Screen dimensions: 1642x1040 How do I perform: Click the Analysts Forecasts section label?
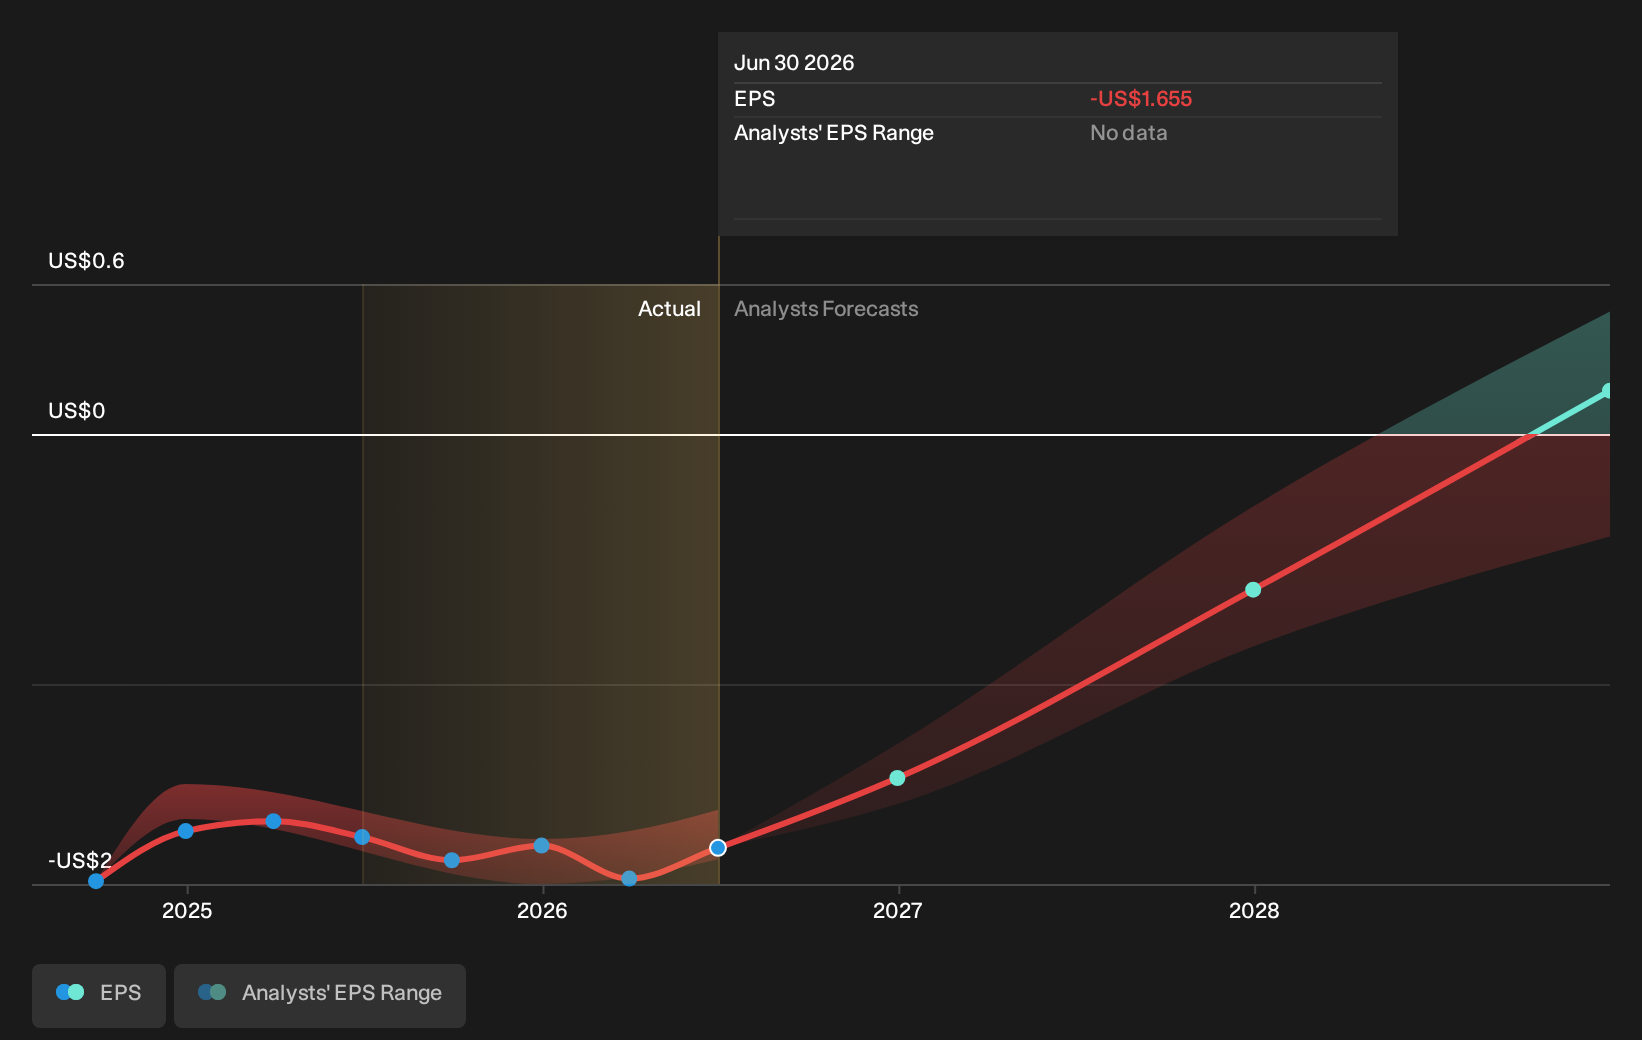click(826, 309)
